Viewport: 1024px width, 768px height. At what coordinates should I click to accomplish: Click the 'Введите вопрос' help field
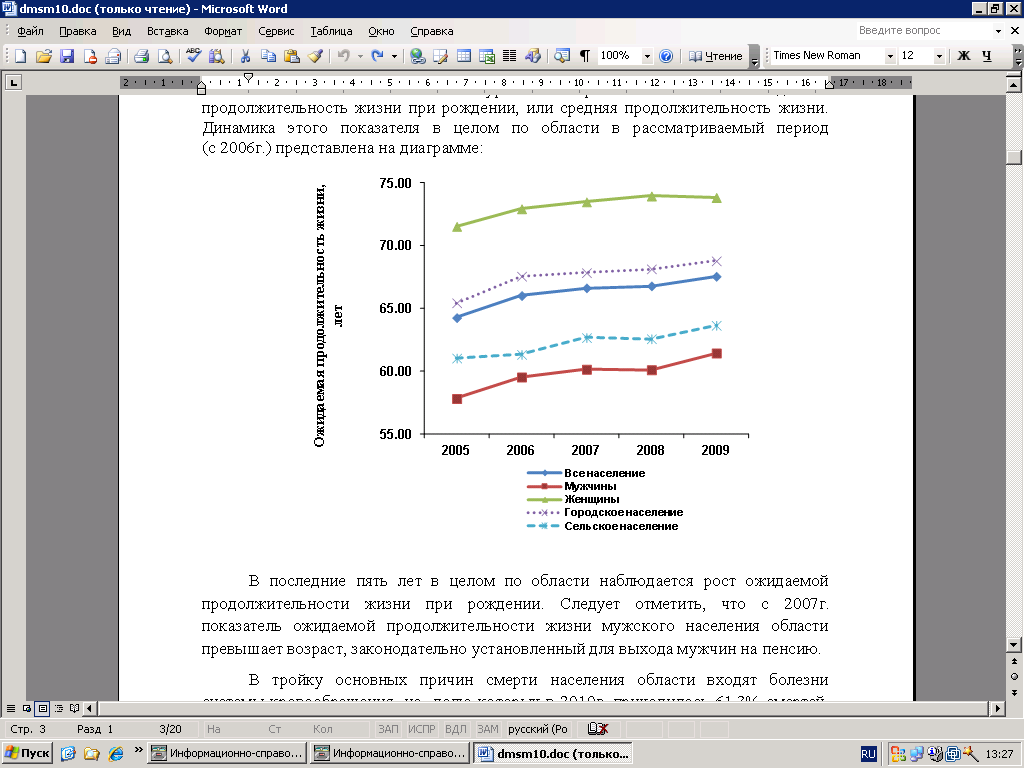click(x=923, y=31)
